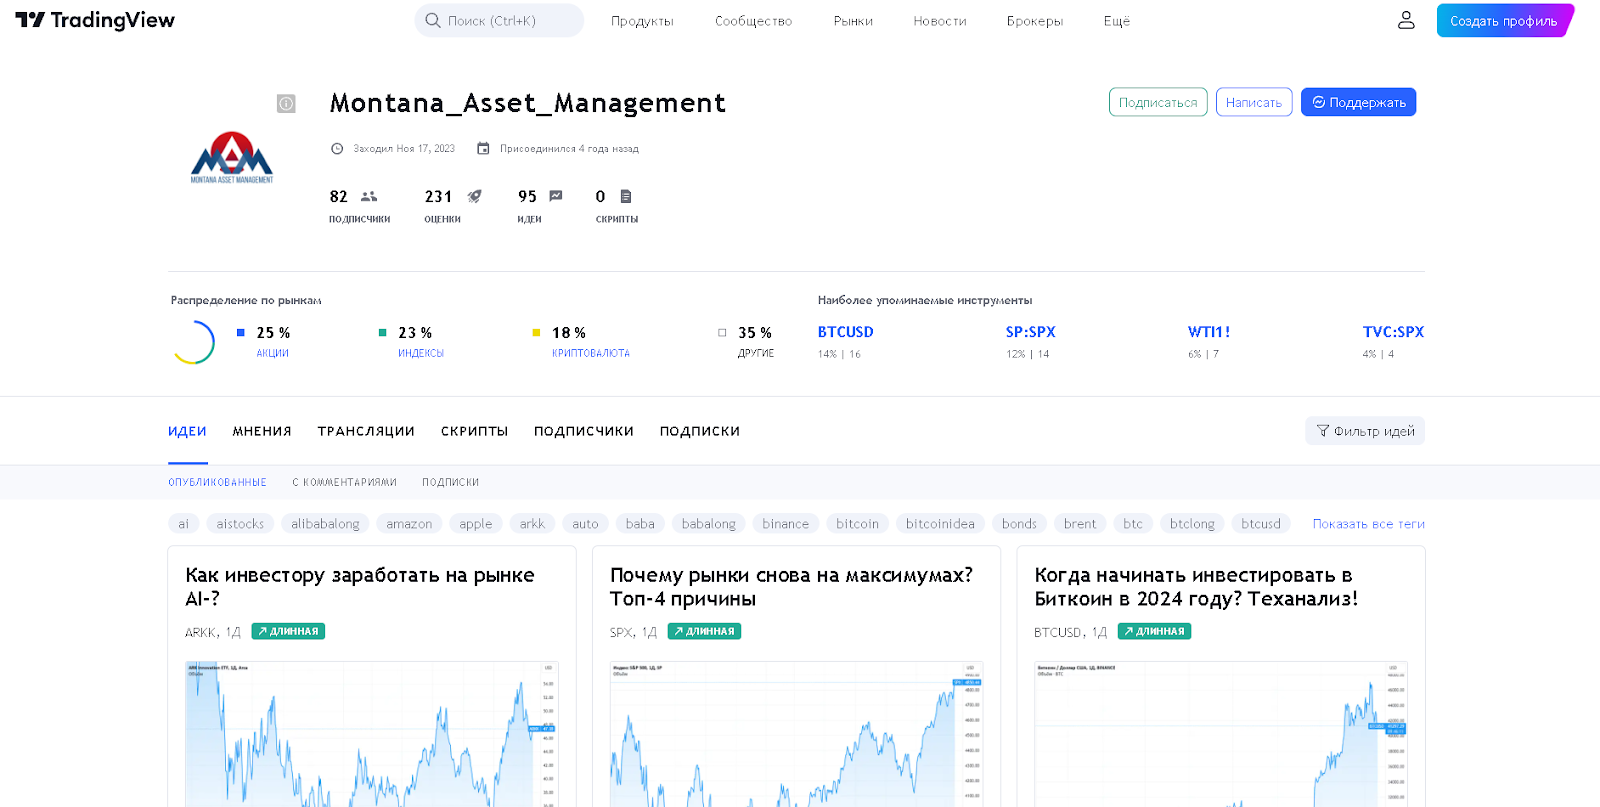Open the SP:SPX instrument link
This screenshot has height=807, width=1600.
click(1031, 332)
